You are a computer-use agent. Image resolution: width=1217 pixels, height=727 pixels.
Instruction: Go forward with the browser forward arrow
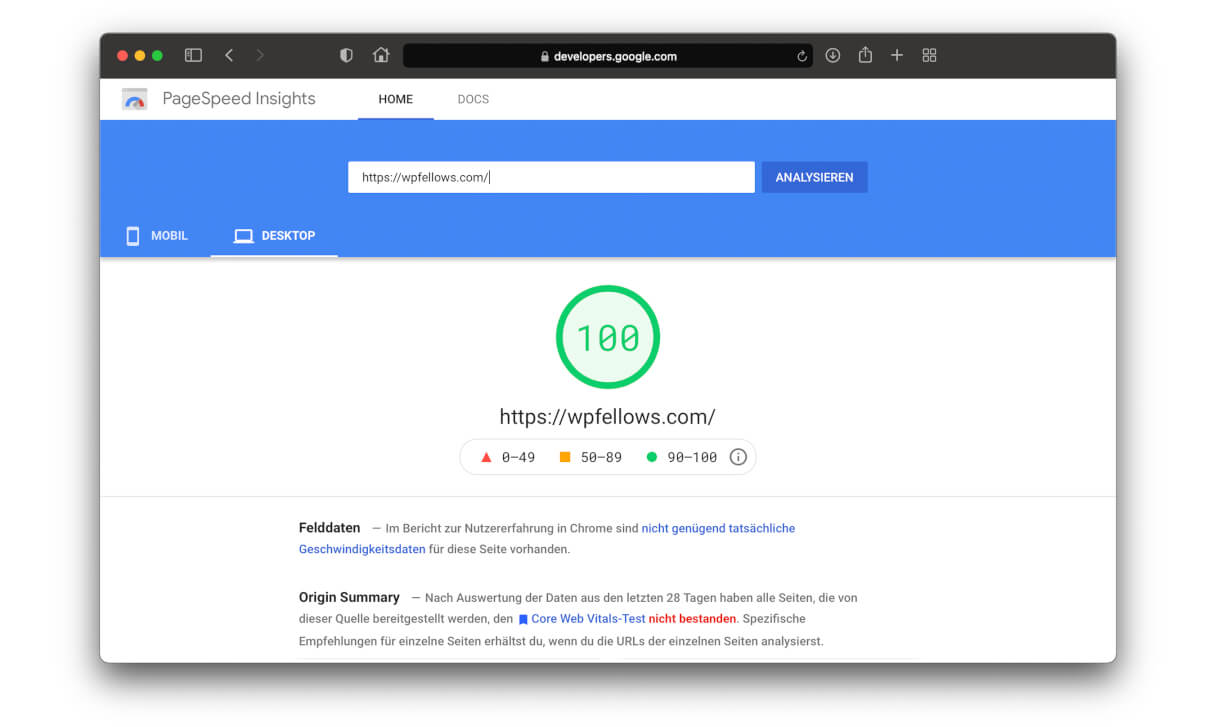[260, 56]
